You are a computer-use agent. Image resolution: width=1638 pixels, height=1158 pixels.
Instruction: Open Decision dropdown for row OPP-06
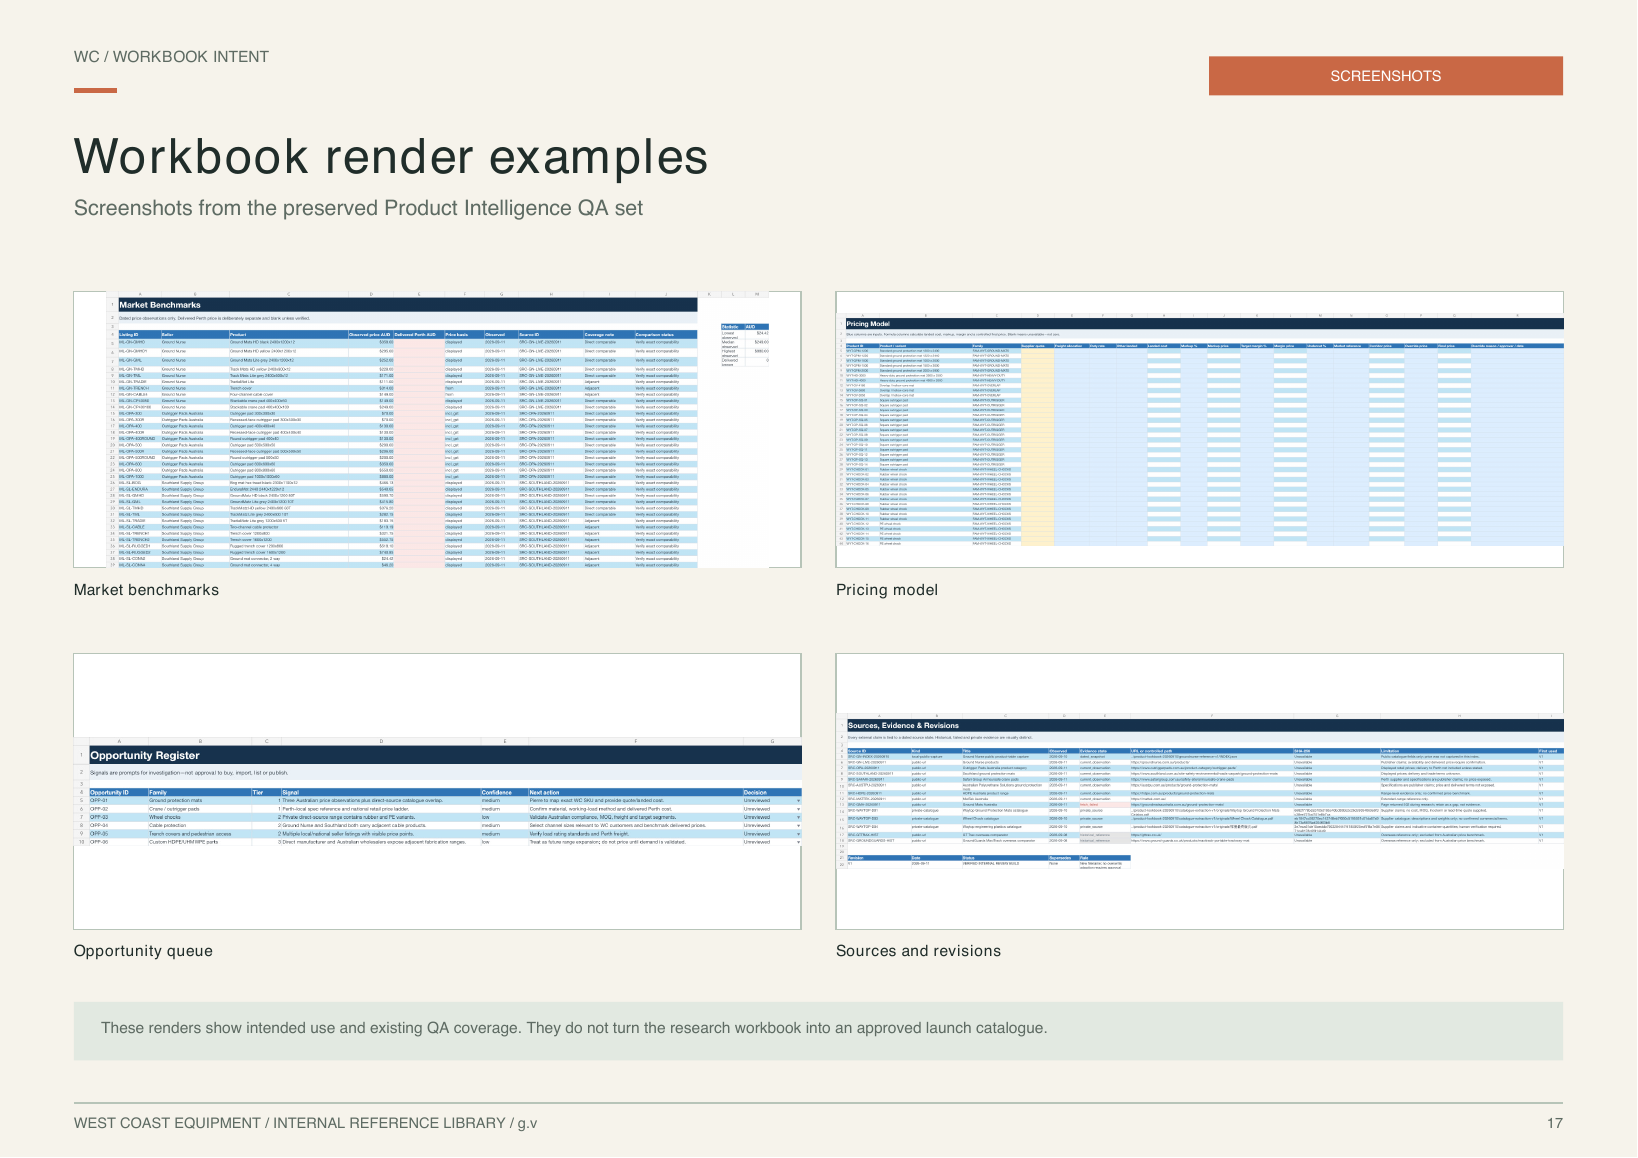coord(798,842)
